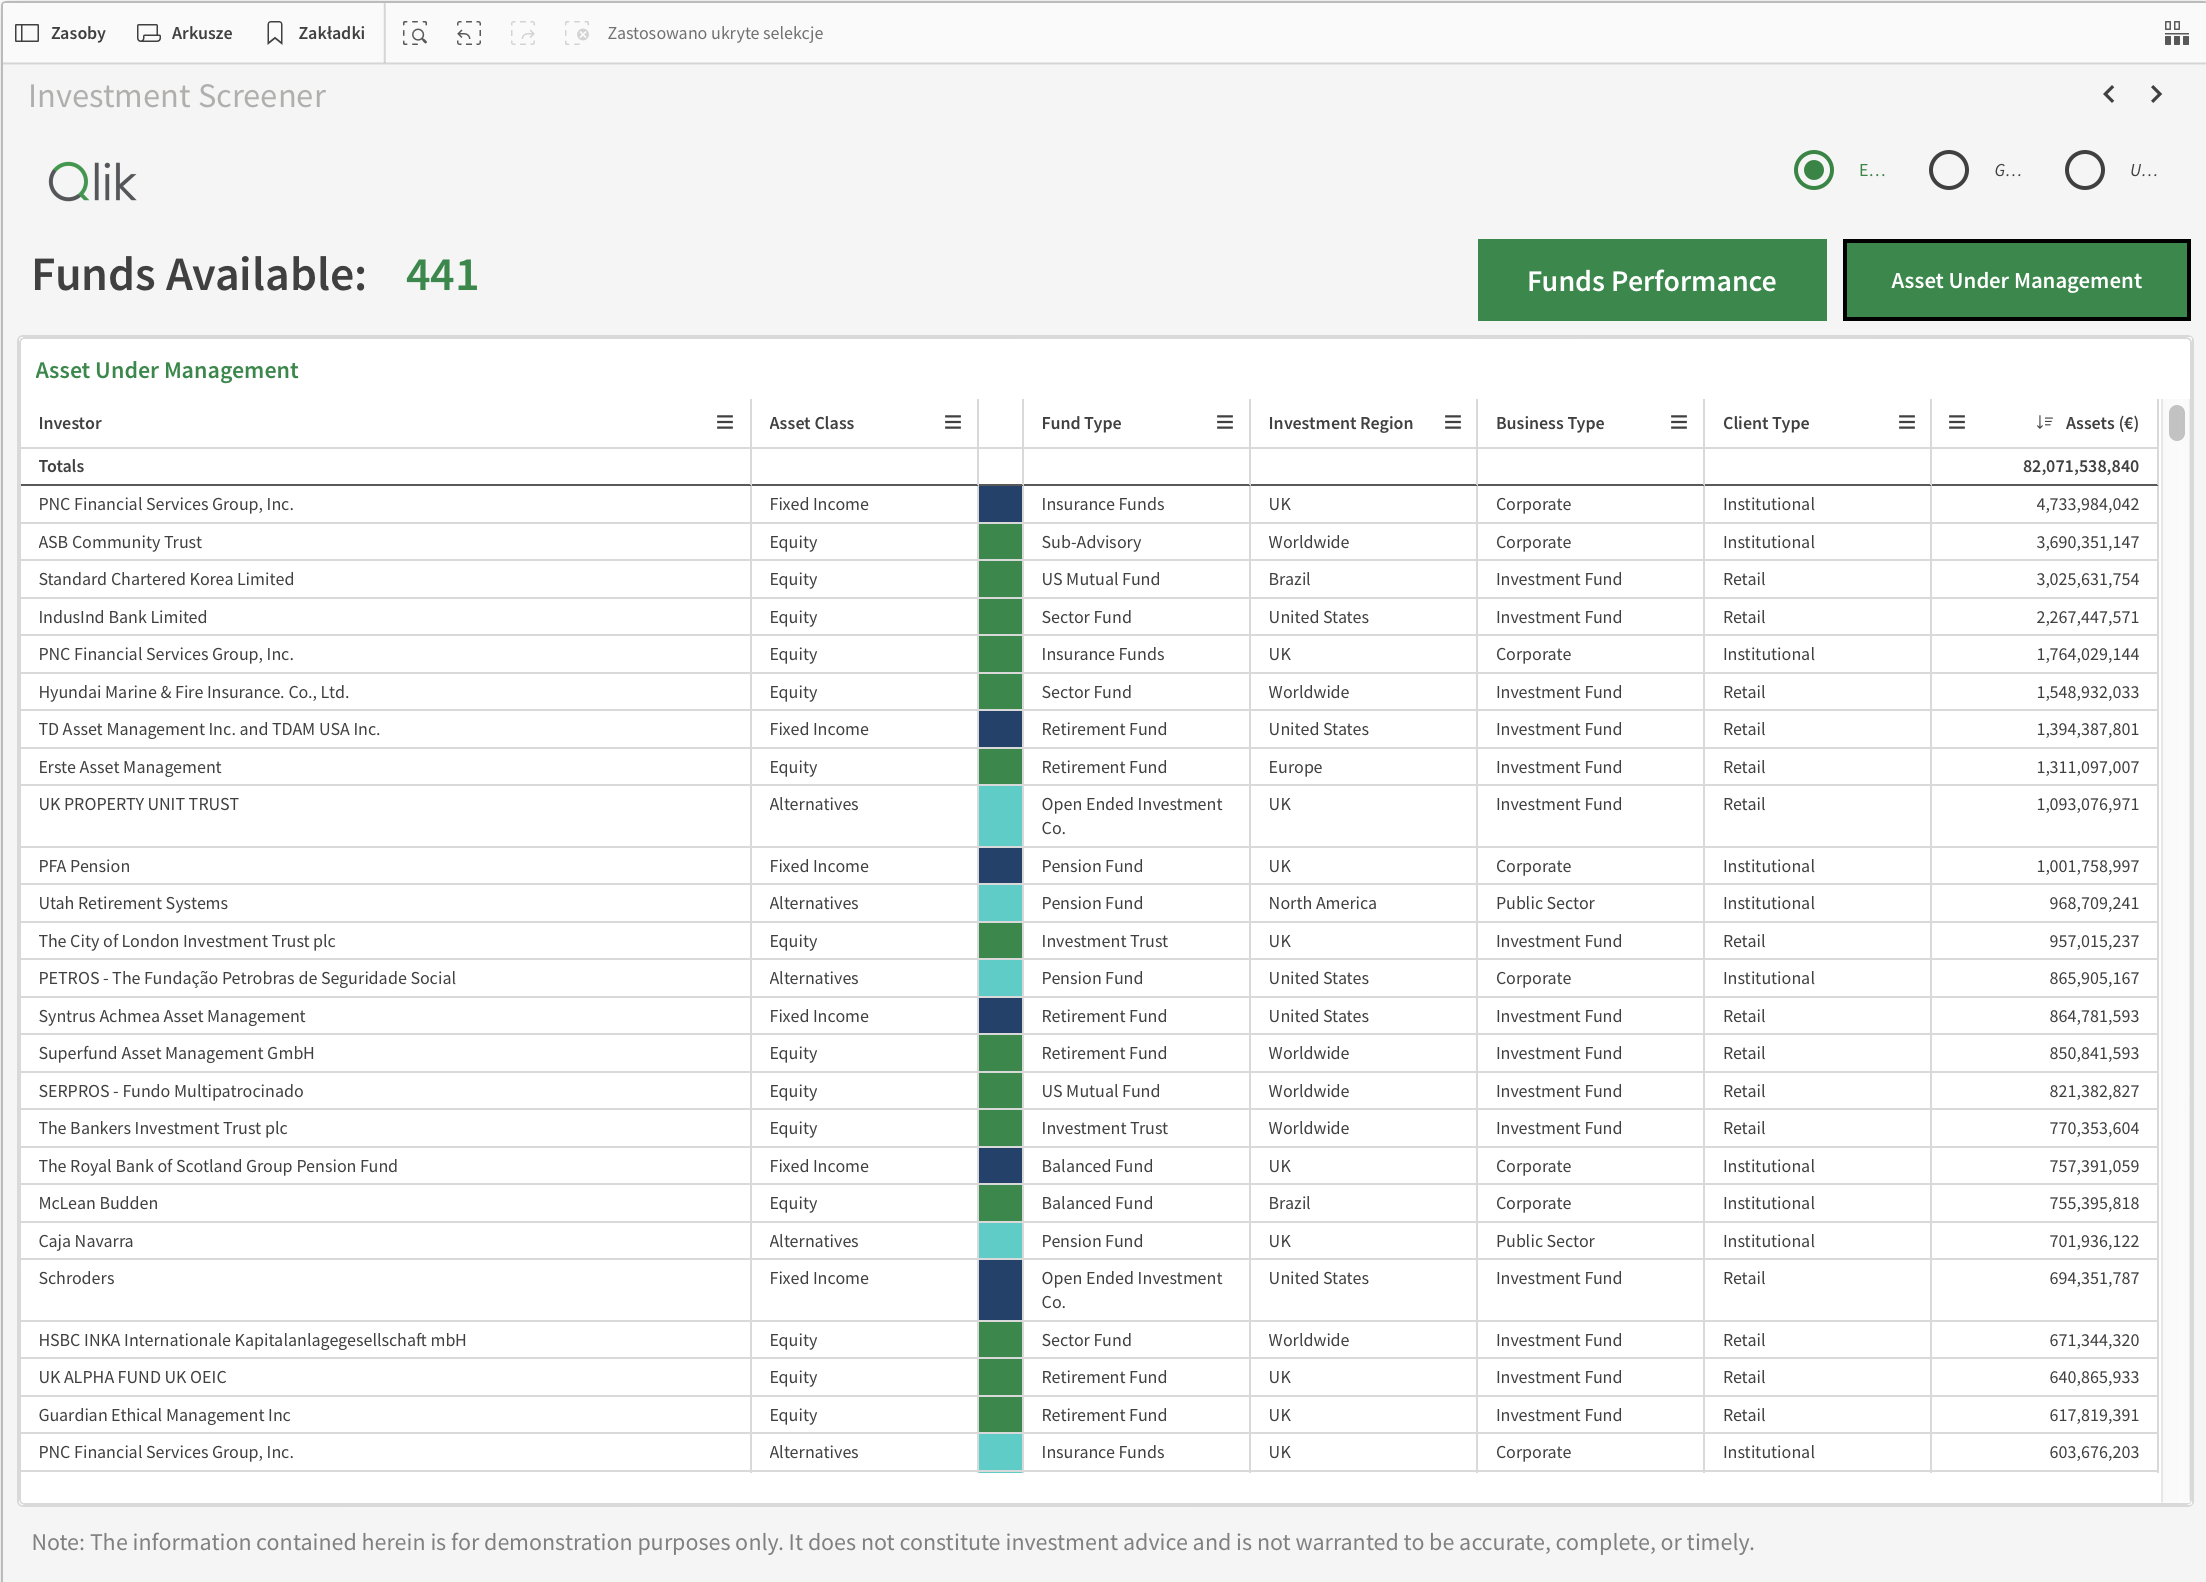Select the G... currency radio button
This screenshot has height=1582, width=2206.
(x=1948, y=170)
